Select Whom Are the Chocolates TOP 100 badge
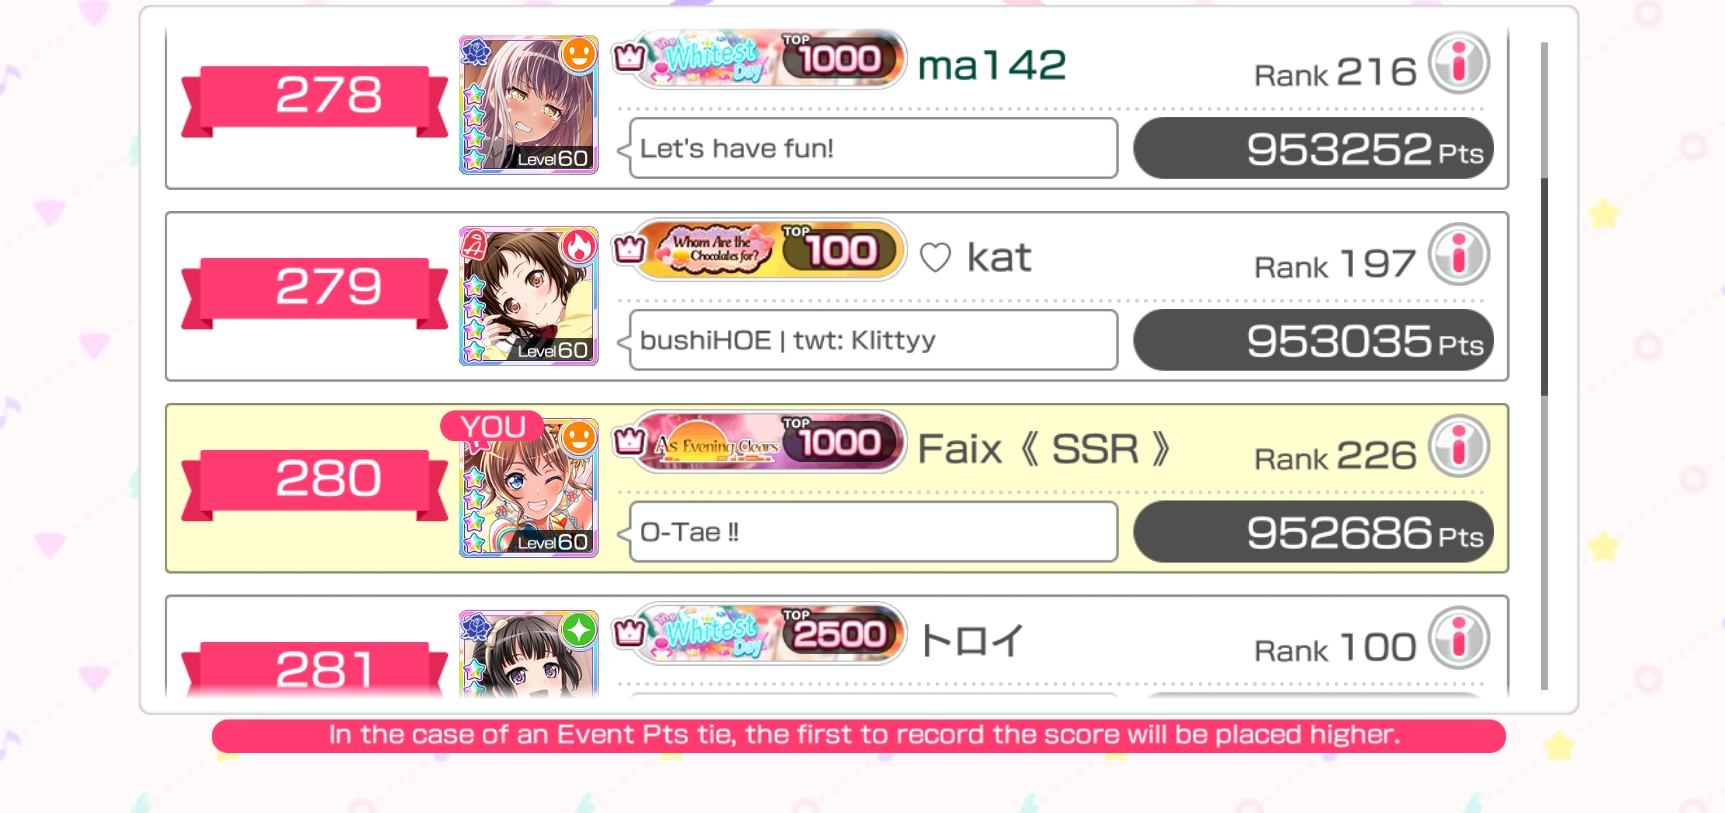 [760, 250]
